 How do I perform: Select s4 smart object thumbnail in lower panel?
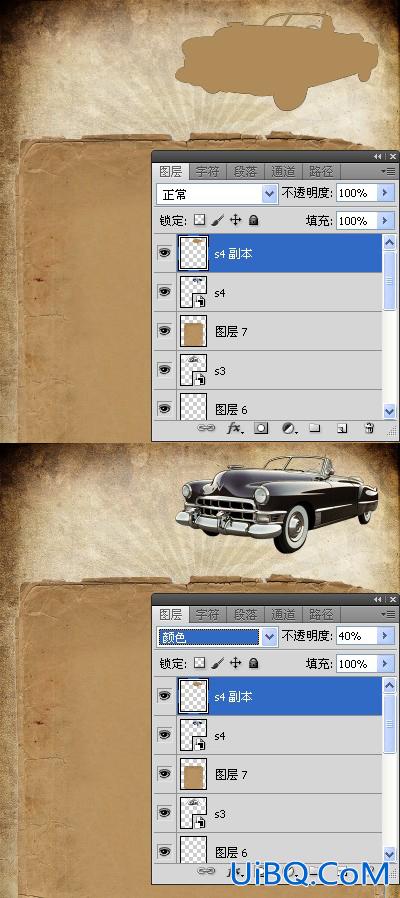pos(194,735)
